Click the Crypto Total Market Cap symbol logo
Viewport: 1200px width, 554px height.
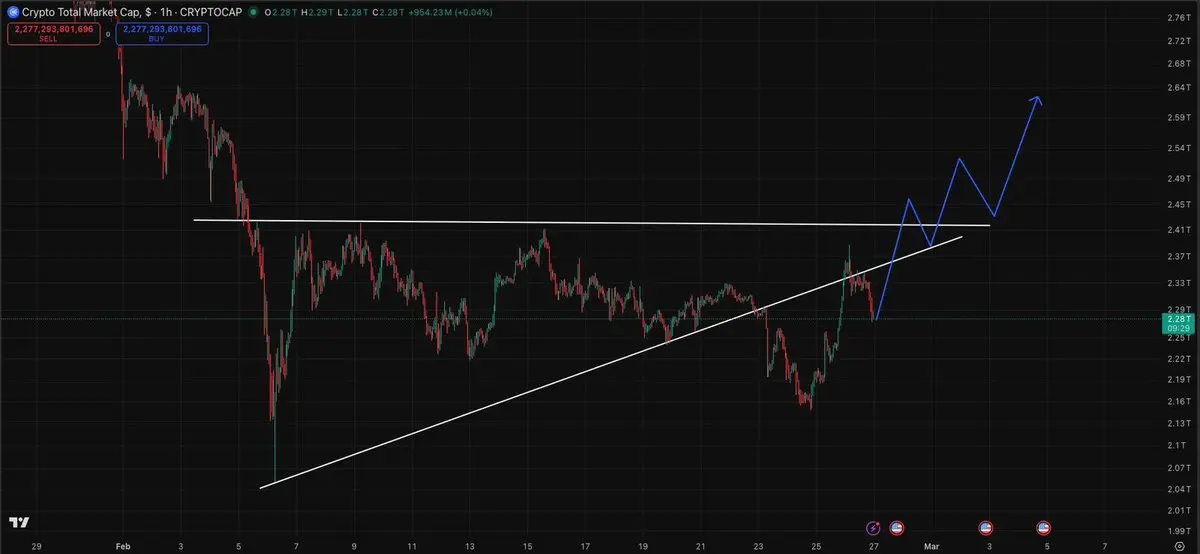pos(13,11)
